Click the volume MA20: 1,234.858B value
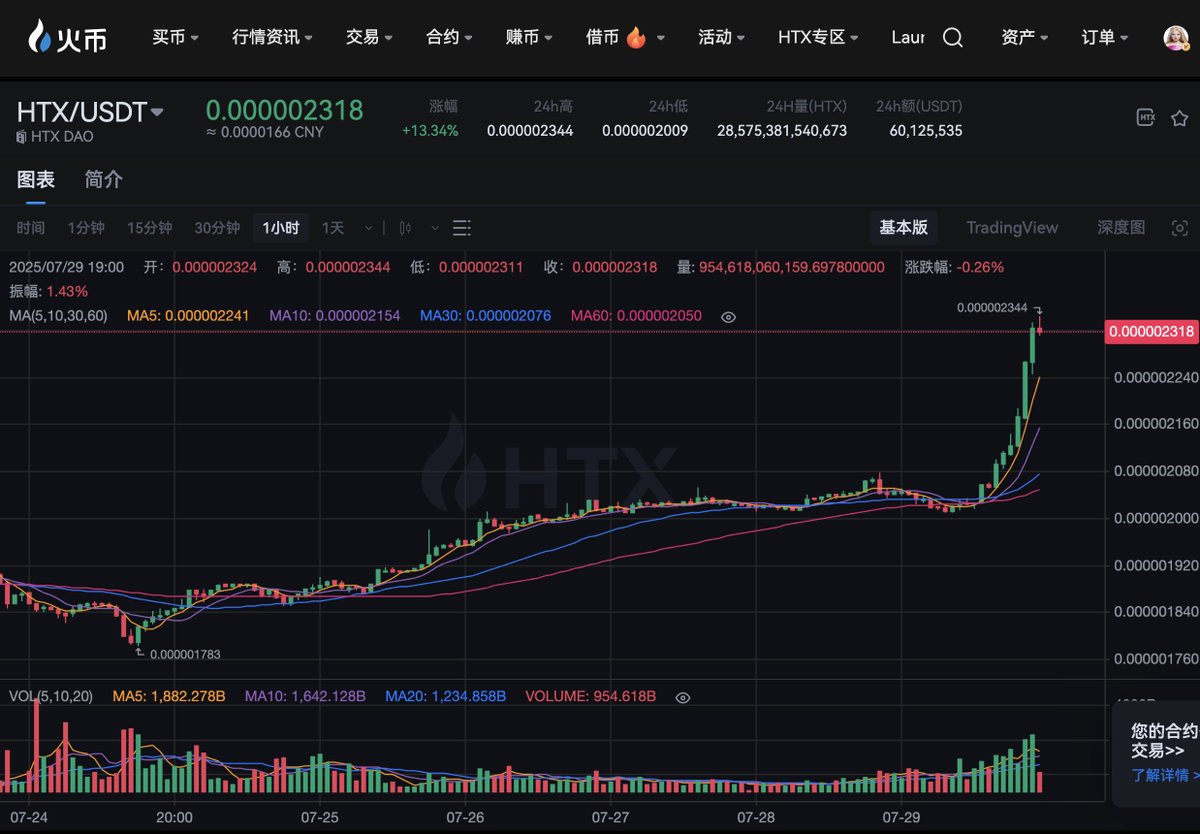 tap(446, 696)
